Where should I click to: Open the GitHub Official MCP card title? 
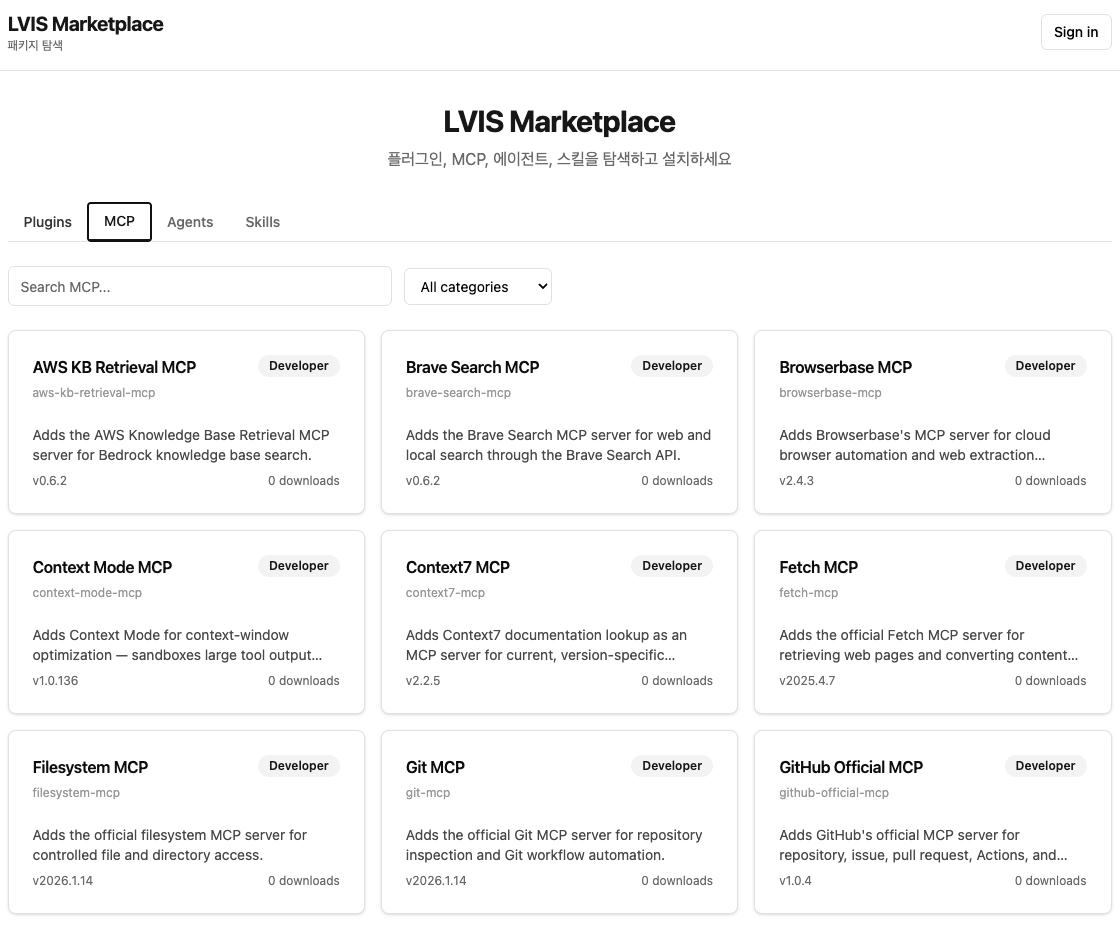(851, 767)
